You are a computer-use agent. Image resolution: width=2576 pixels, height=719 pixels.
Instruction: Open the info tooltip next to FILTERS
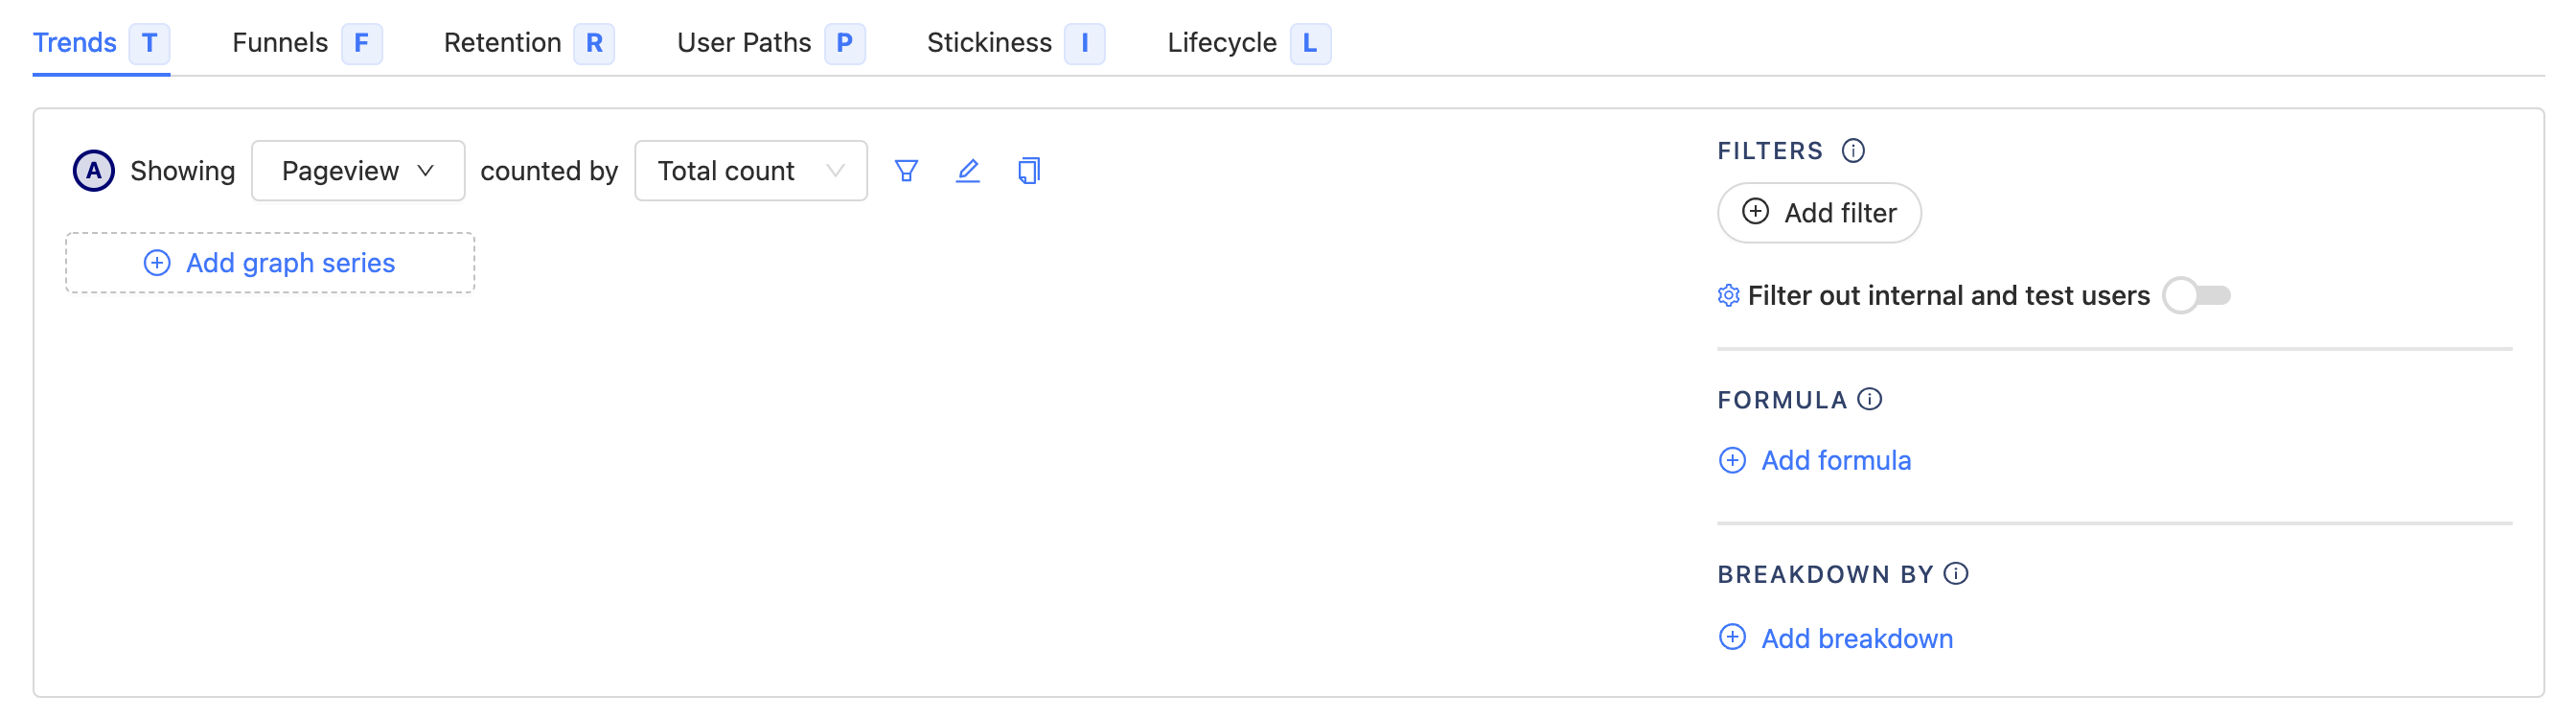click(1854, 150)
